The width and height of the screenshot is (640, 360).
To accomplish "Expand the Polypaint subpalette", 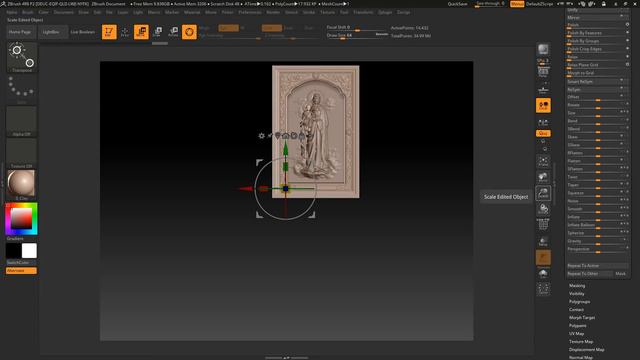I will [x=578, y=326].
